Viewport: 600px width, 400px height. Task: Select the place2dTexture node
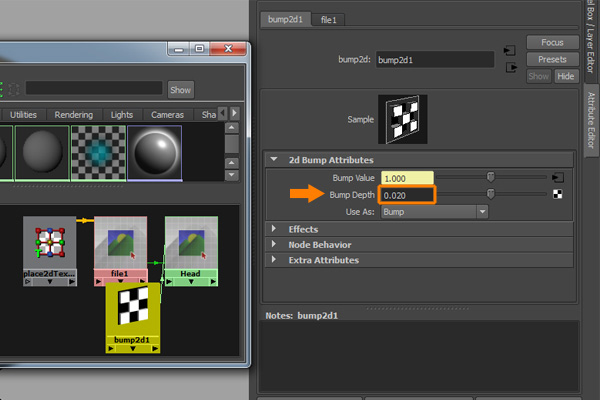[x=49, y=241]
